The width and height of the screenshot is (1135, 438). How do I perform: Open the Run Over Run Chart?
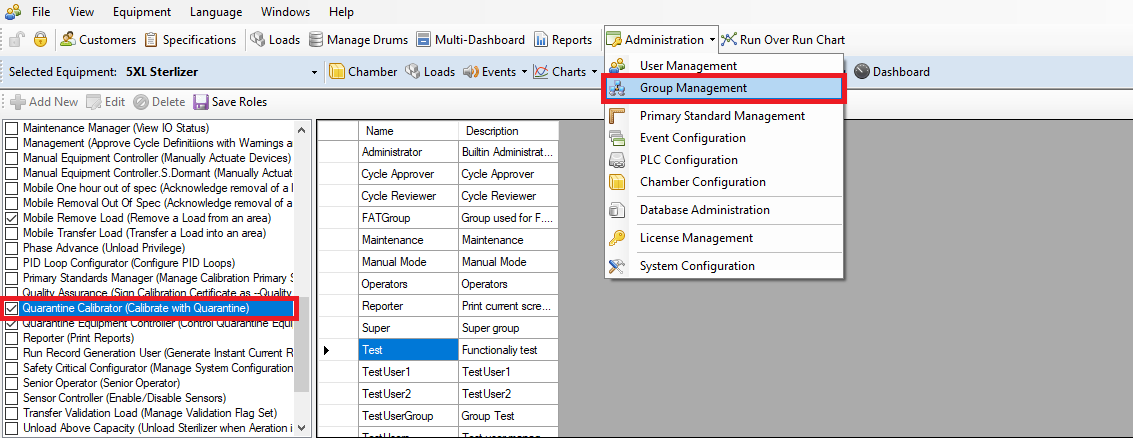pos(729,40)
